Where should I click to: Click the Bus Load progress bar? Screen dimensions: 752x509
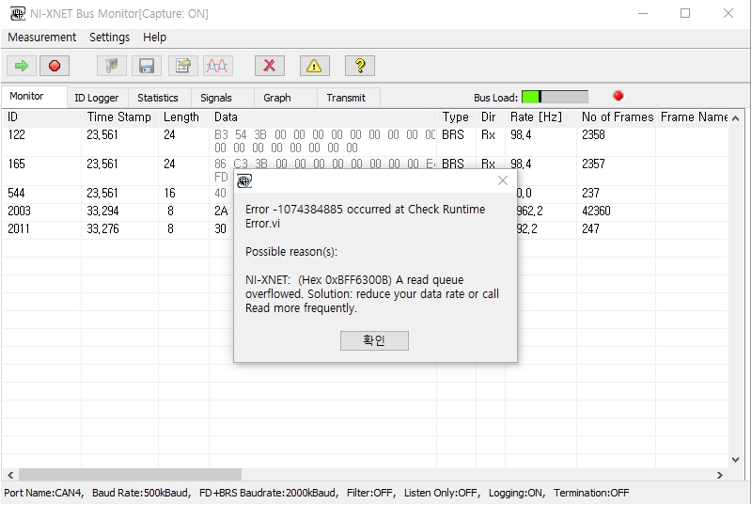click(555, 97)
